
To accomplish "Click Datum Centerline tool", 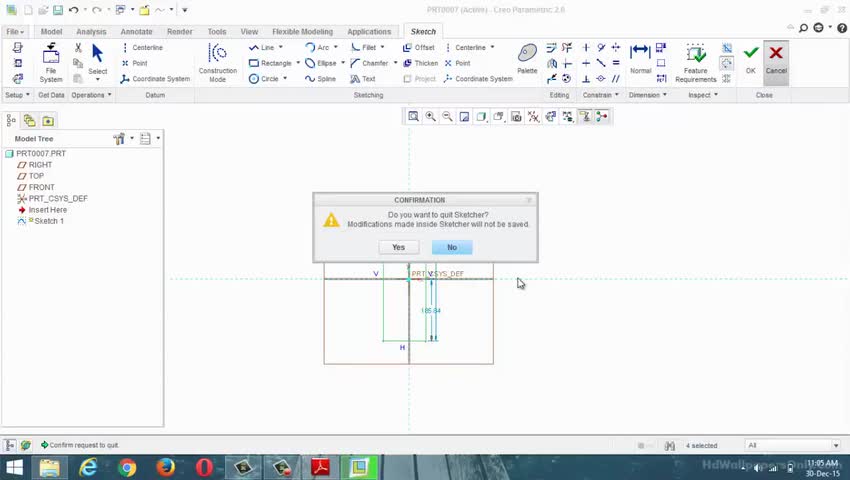I will coord(142,48).
